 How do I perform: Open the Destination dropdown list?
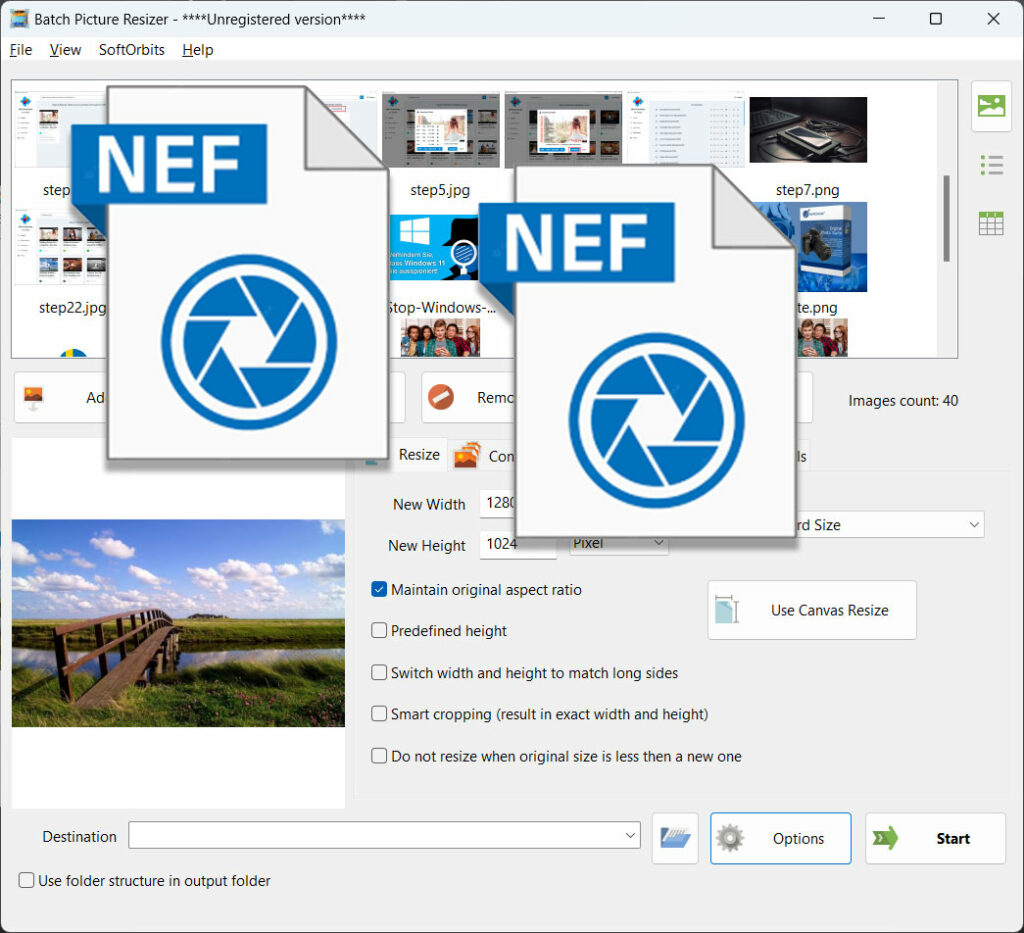630,835
